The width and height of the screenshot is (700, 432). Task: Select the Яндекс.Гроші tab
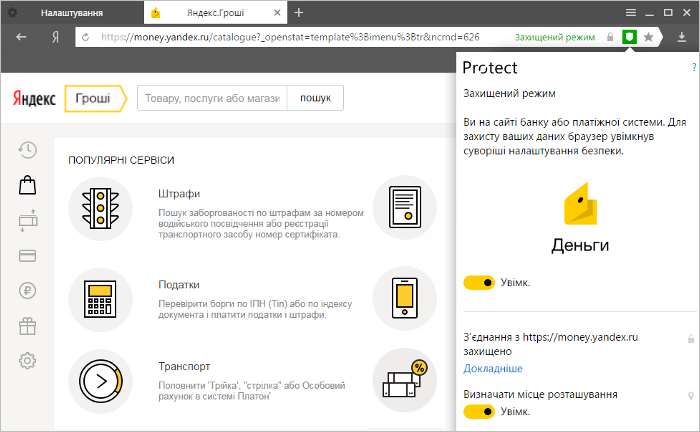click(215, 13)
